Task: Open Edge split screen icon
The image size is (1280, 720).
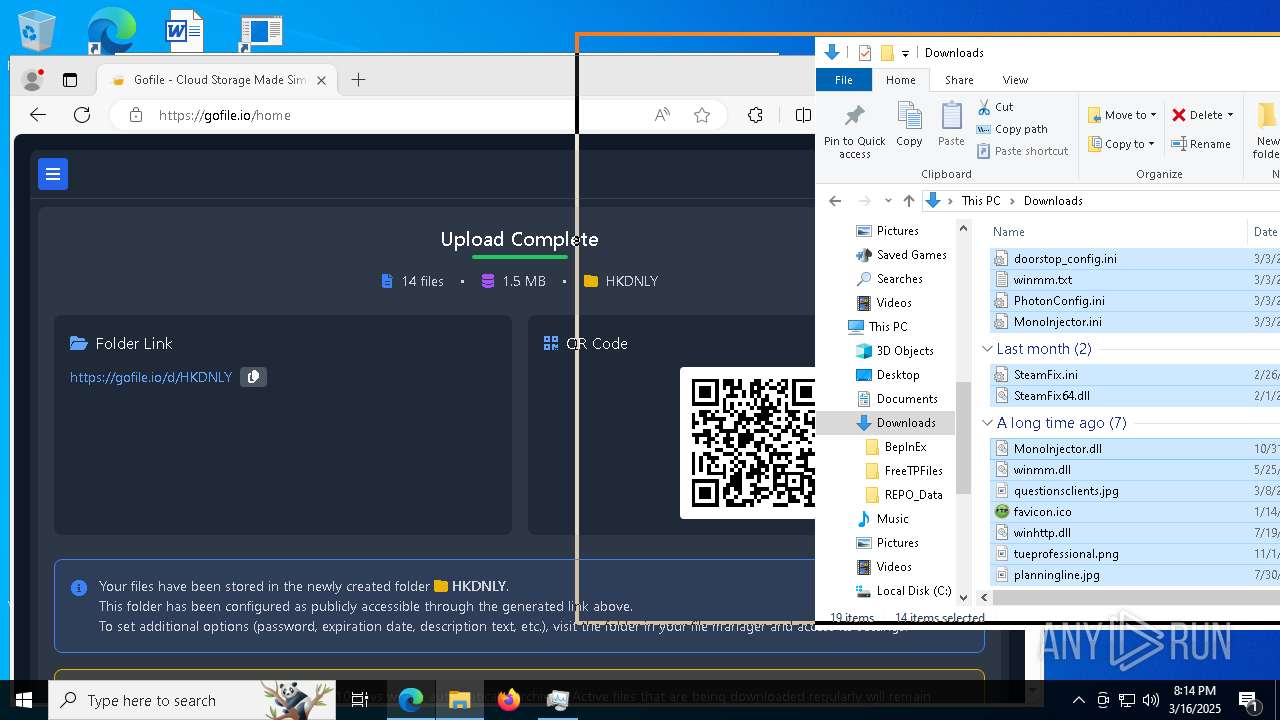Action: [803, 115]
